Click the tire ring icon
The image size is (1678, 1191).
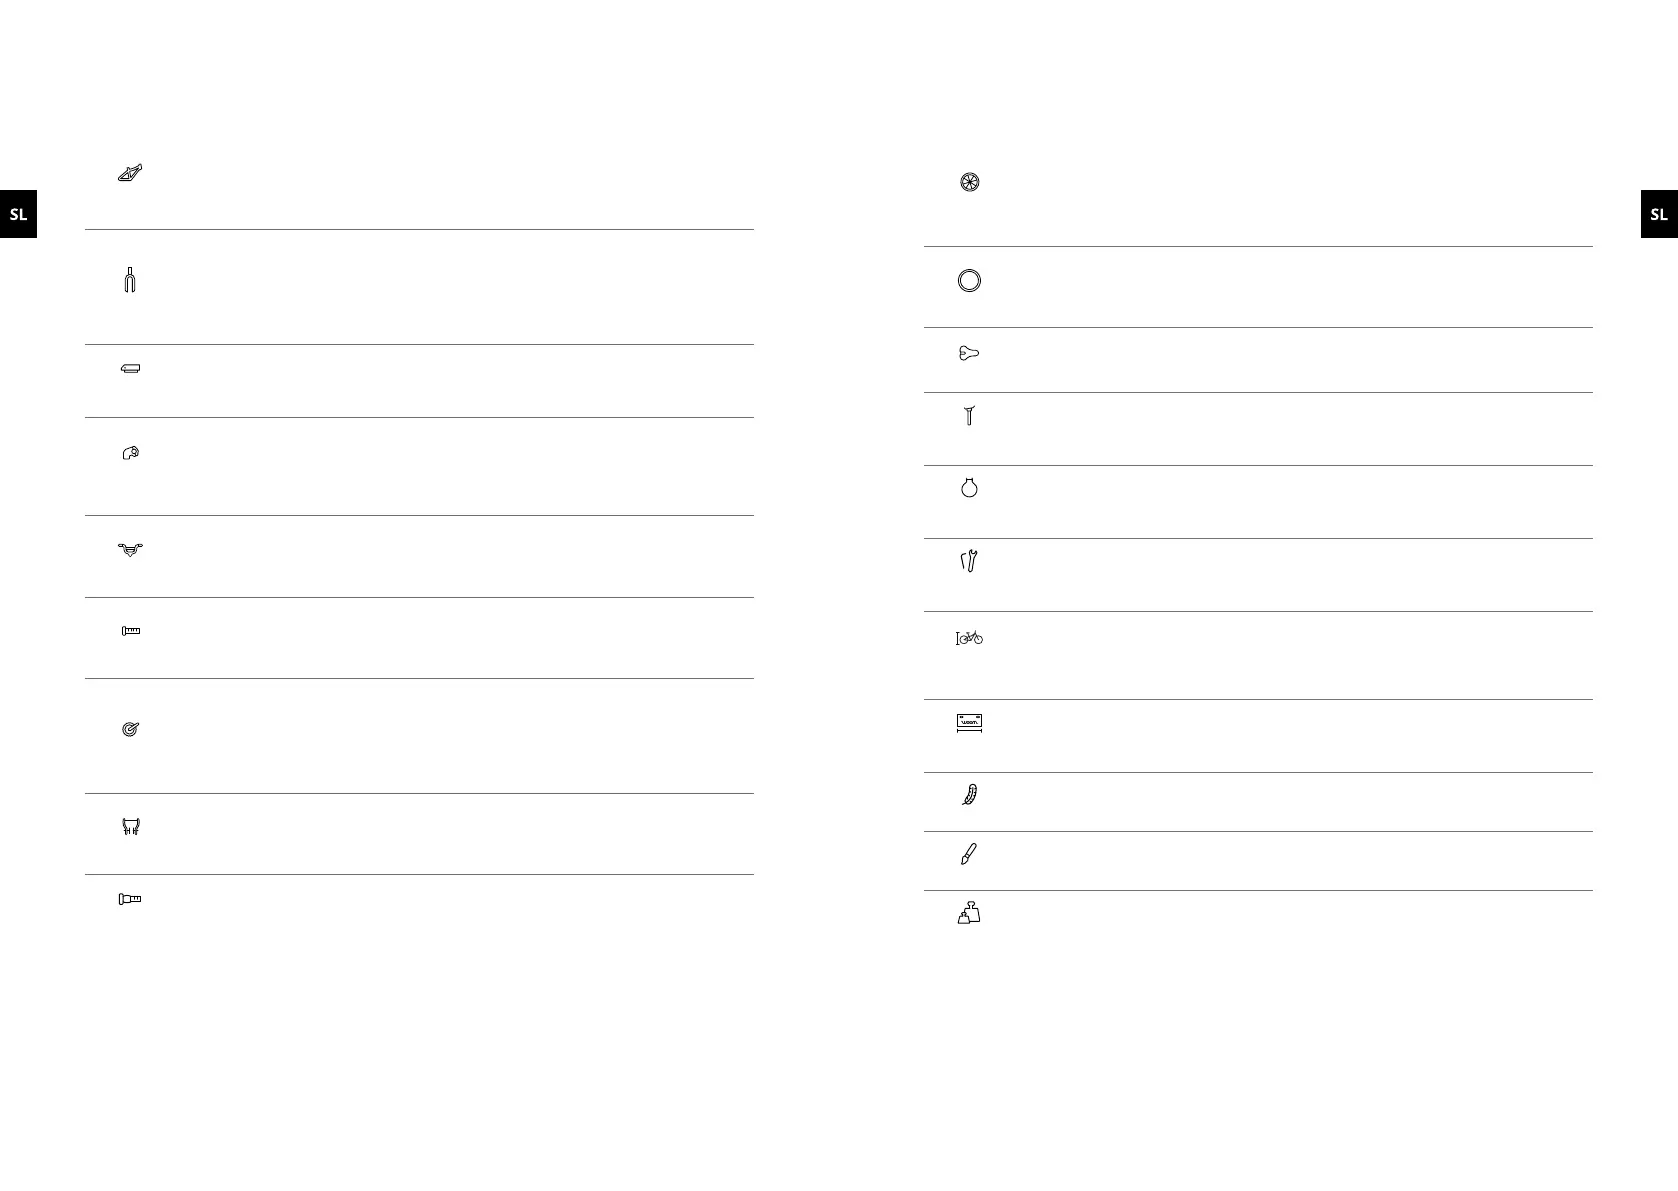(969, 281)
